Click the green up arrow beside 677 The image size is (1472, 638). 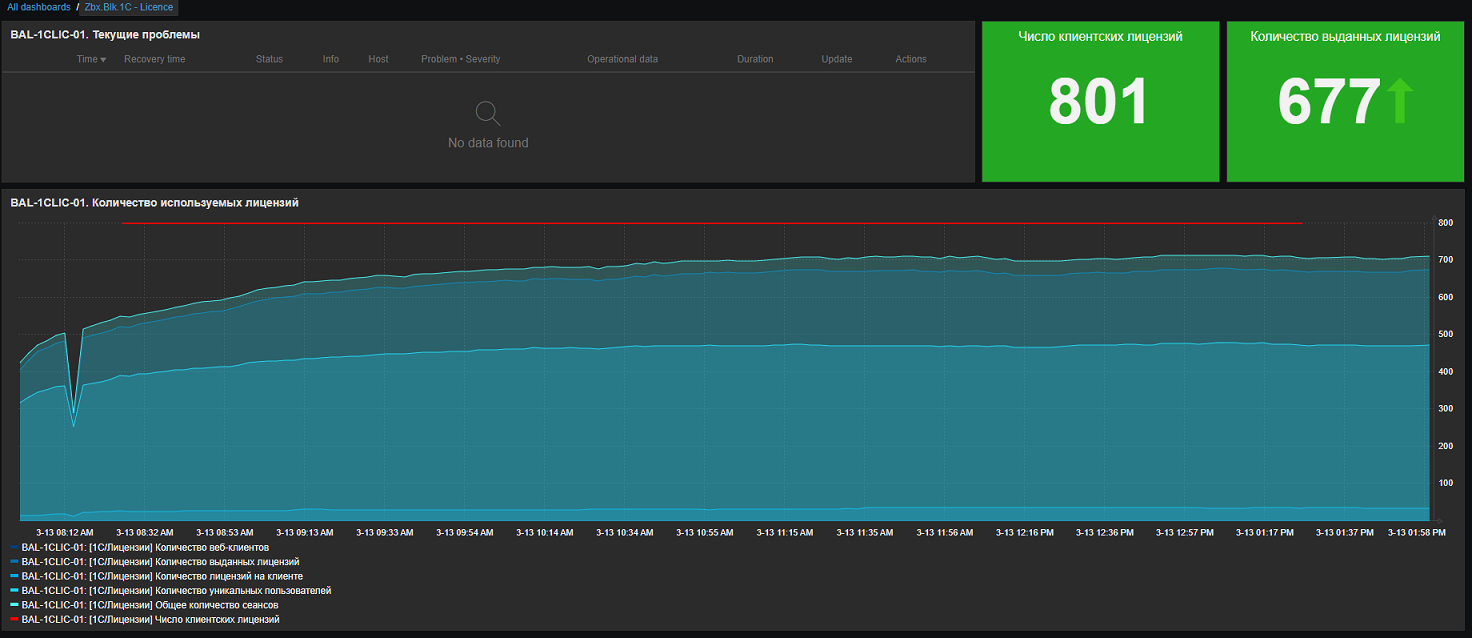click(1399, 102)
